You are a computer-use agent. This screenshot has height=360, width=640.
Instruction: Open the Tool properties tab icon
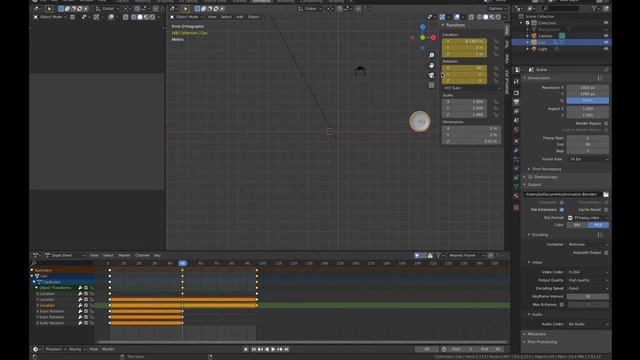tap(516, 82)
